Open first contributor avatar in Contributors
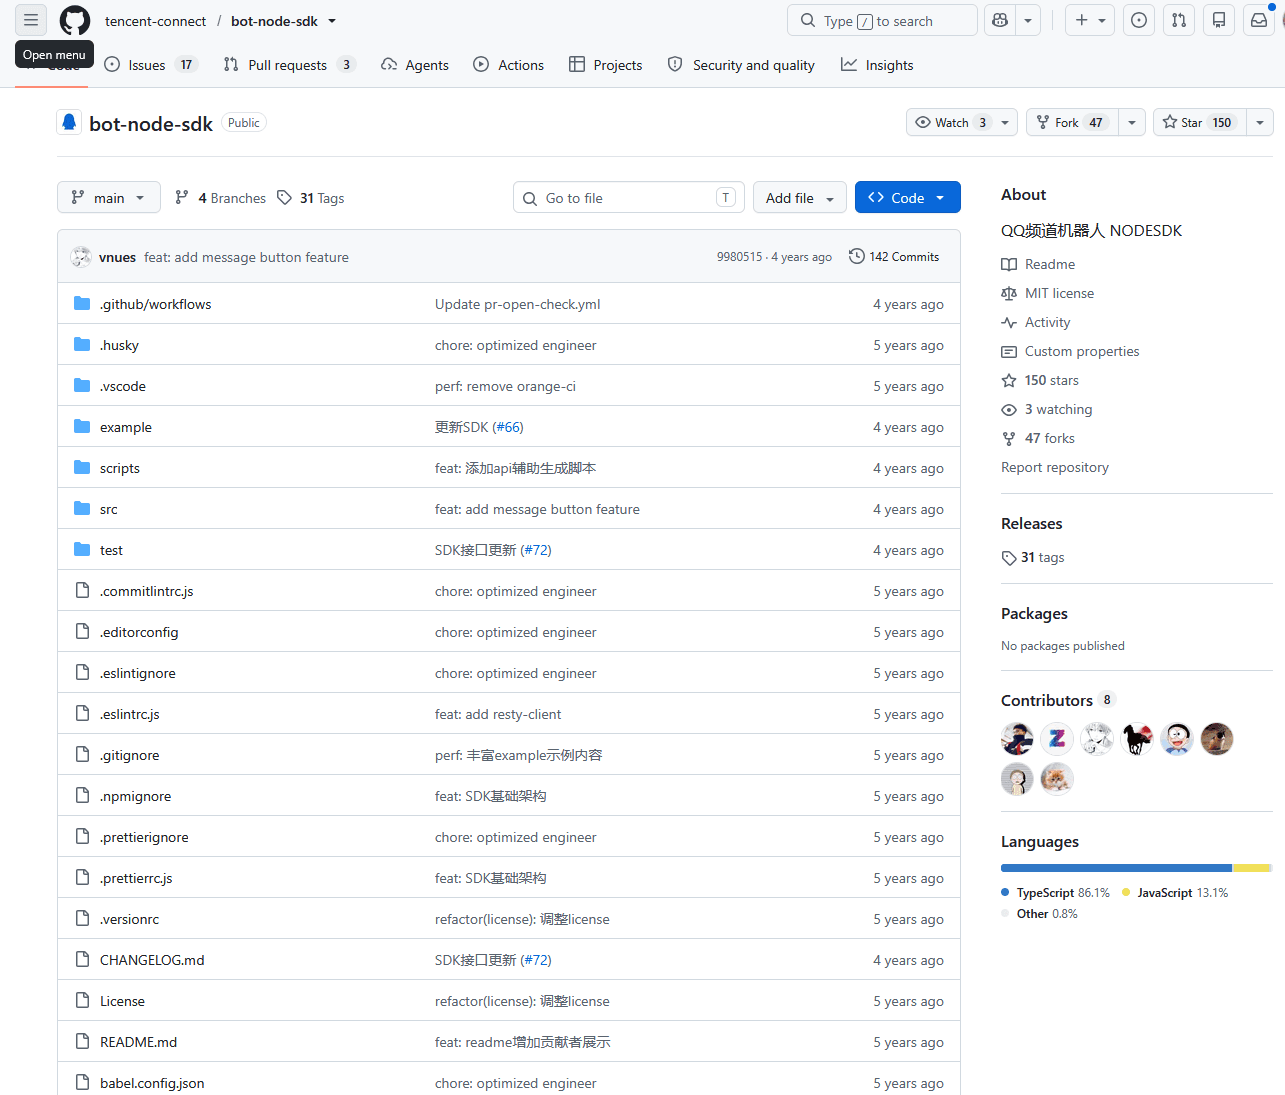Screen dimensions: 1285x1095 (x=1017, y=739)
